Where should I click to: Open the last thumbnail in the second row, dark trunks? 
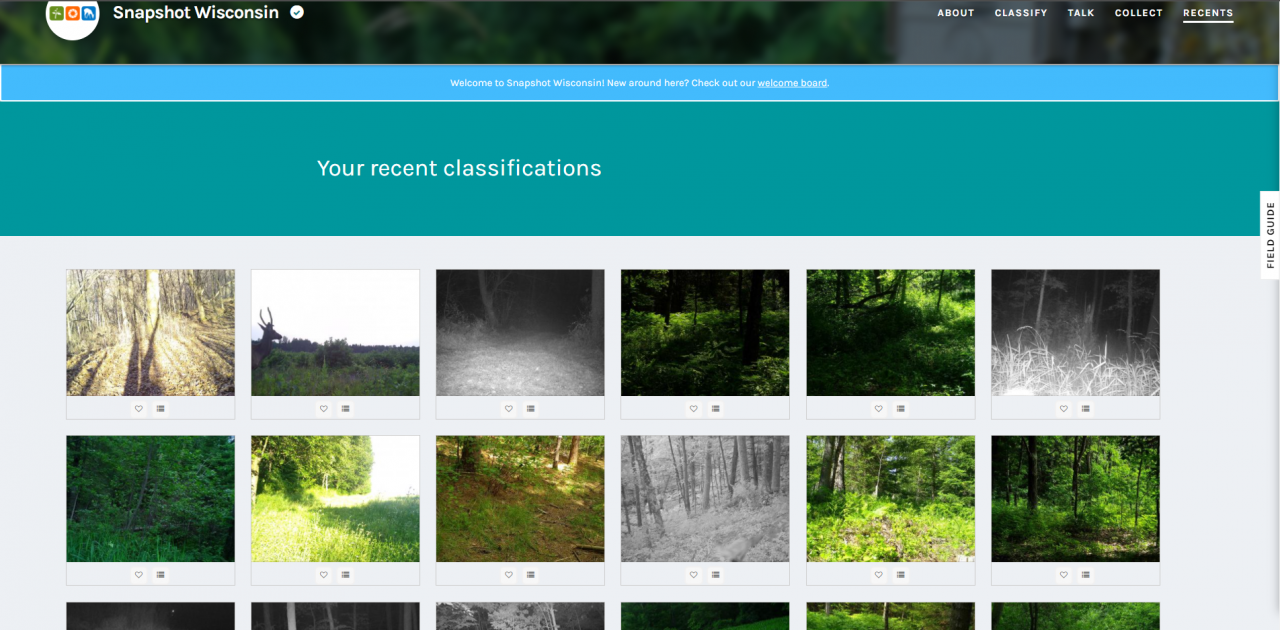pos(1076,499)
